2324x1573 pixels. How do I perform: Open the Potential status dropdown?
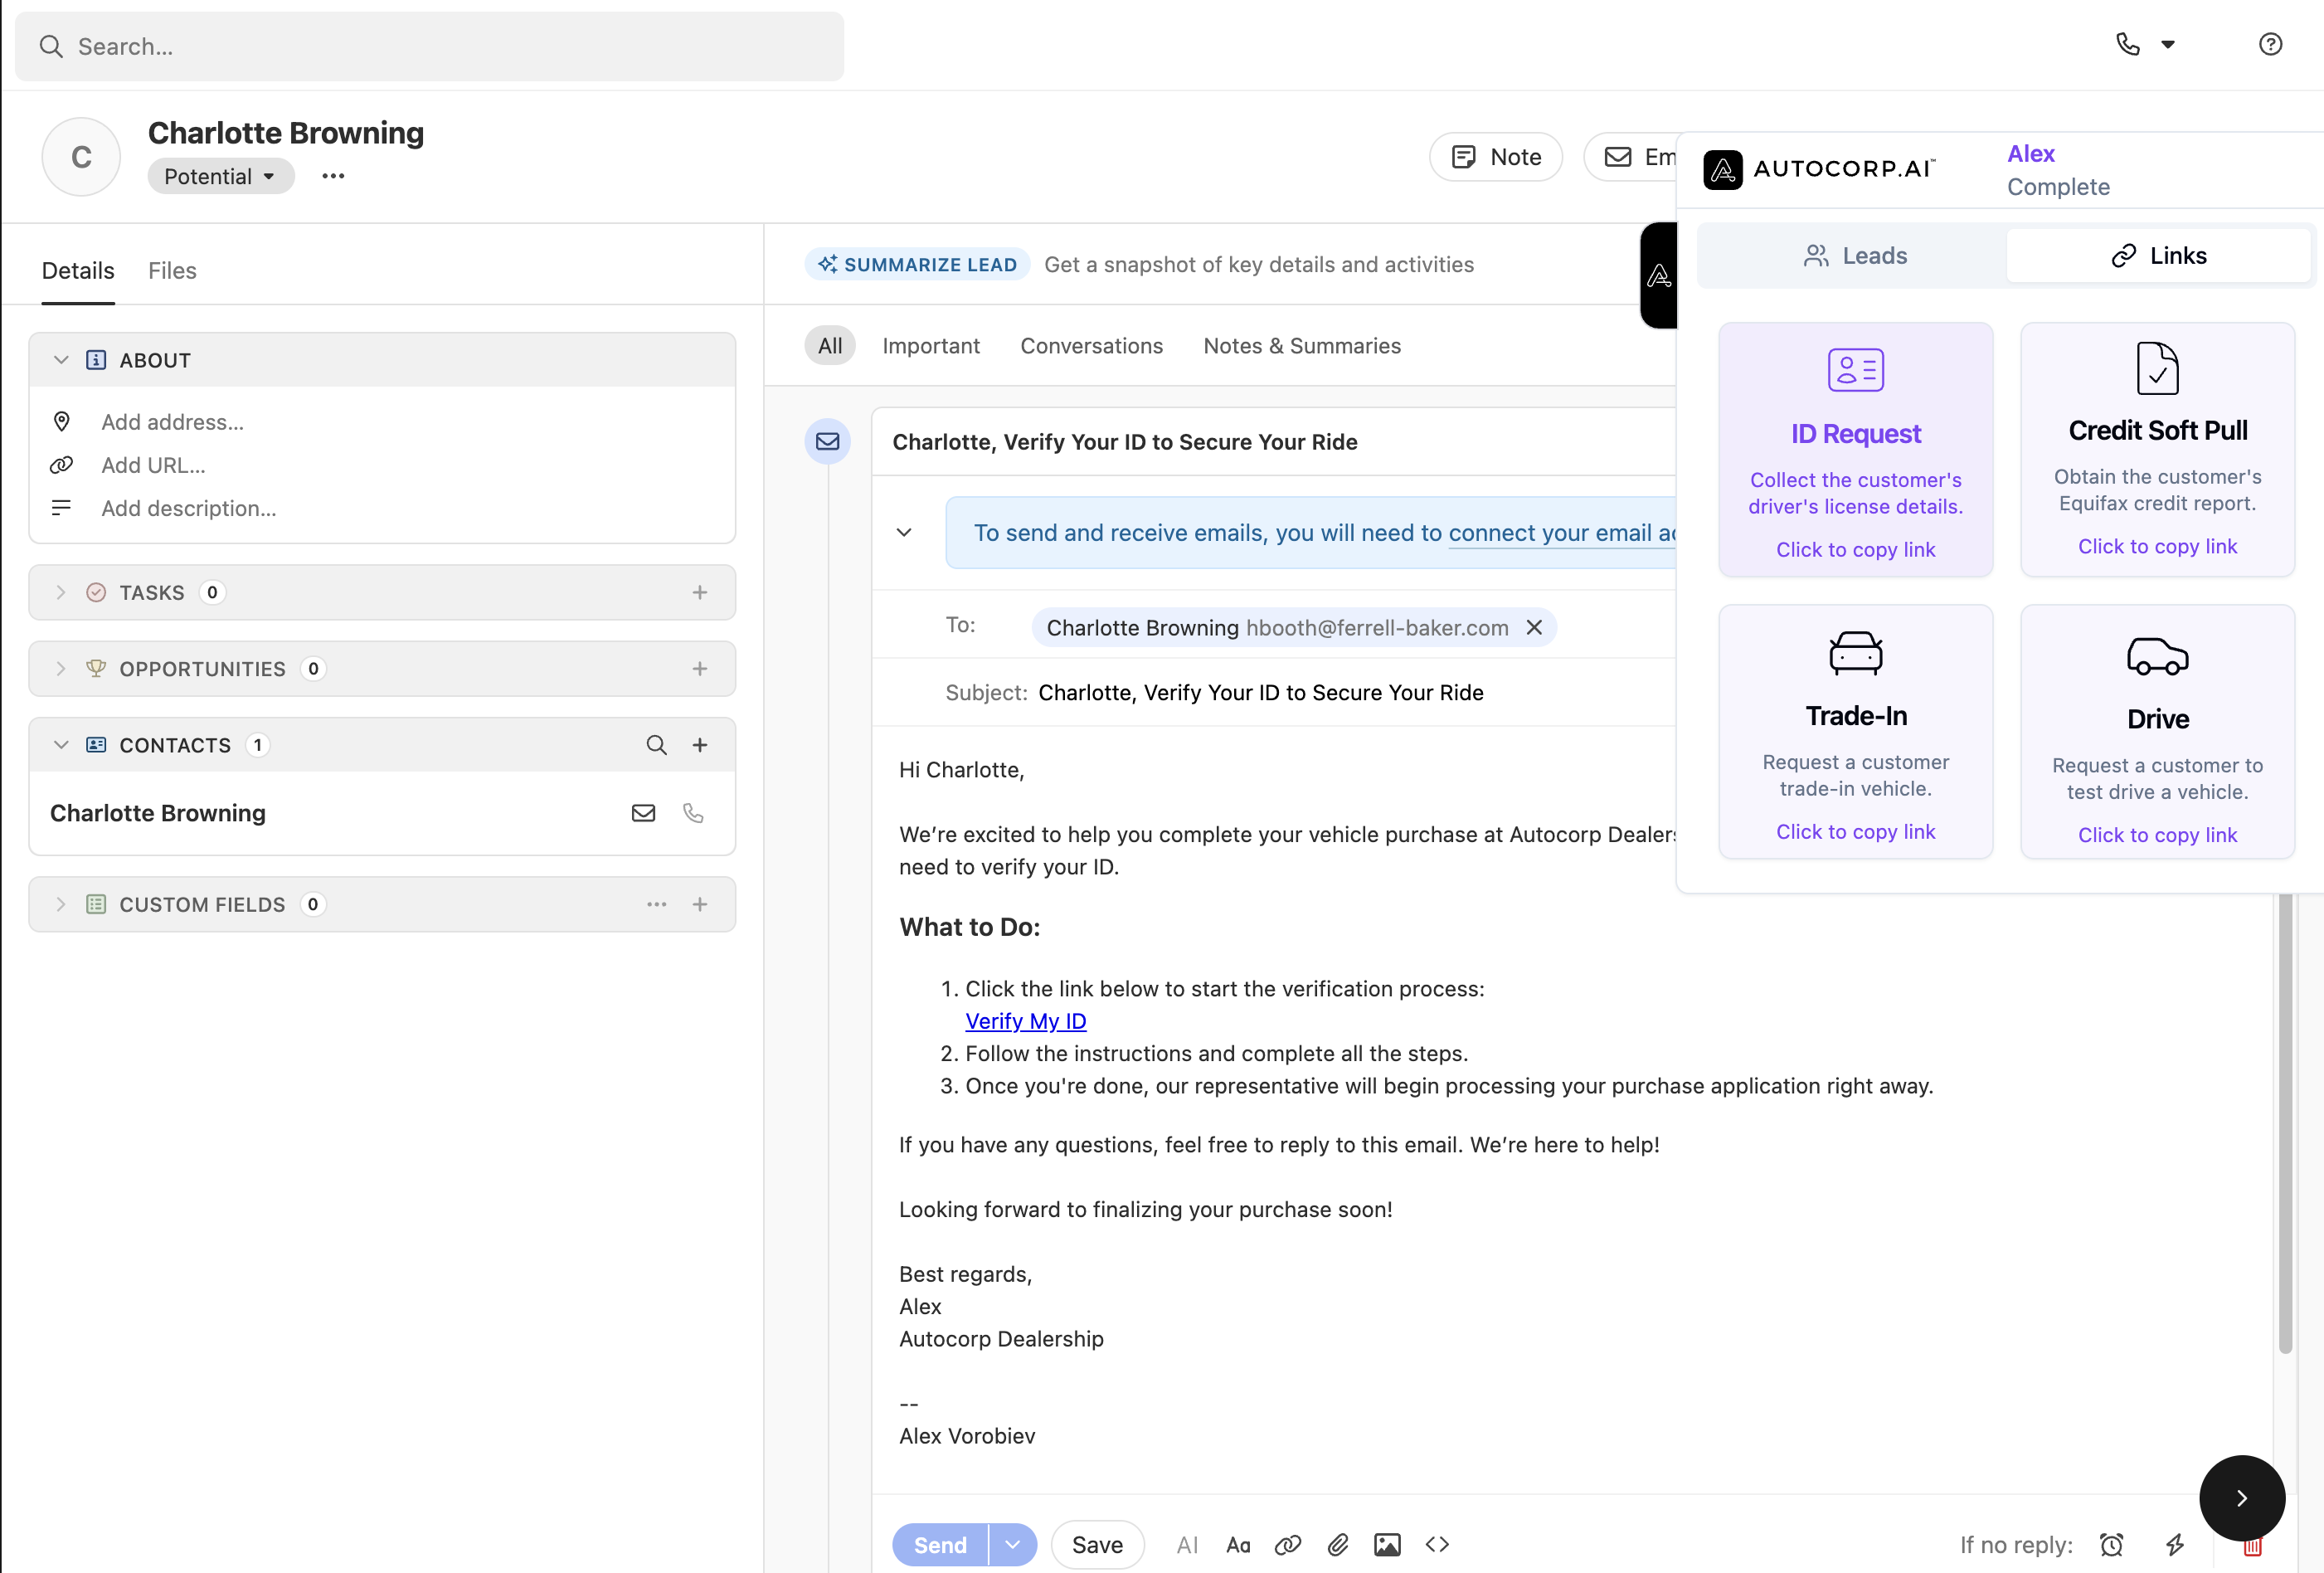click(x=220, y=176)
